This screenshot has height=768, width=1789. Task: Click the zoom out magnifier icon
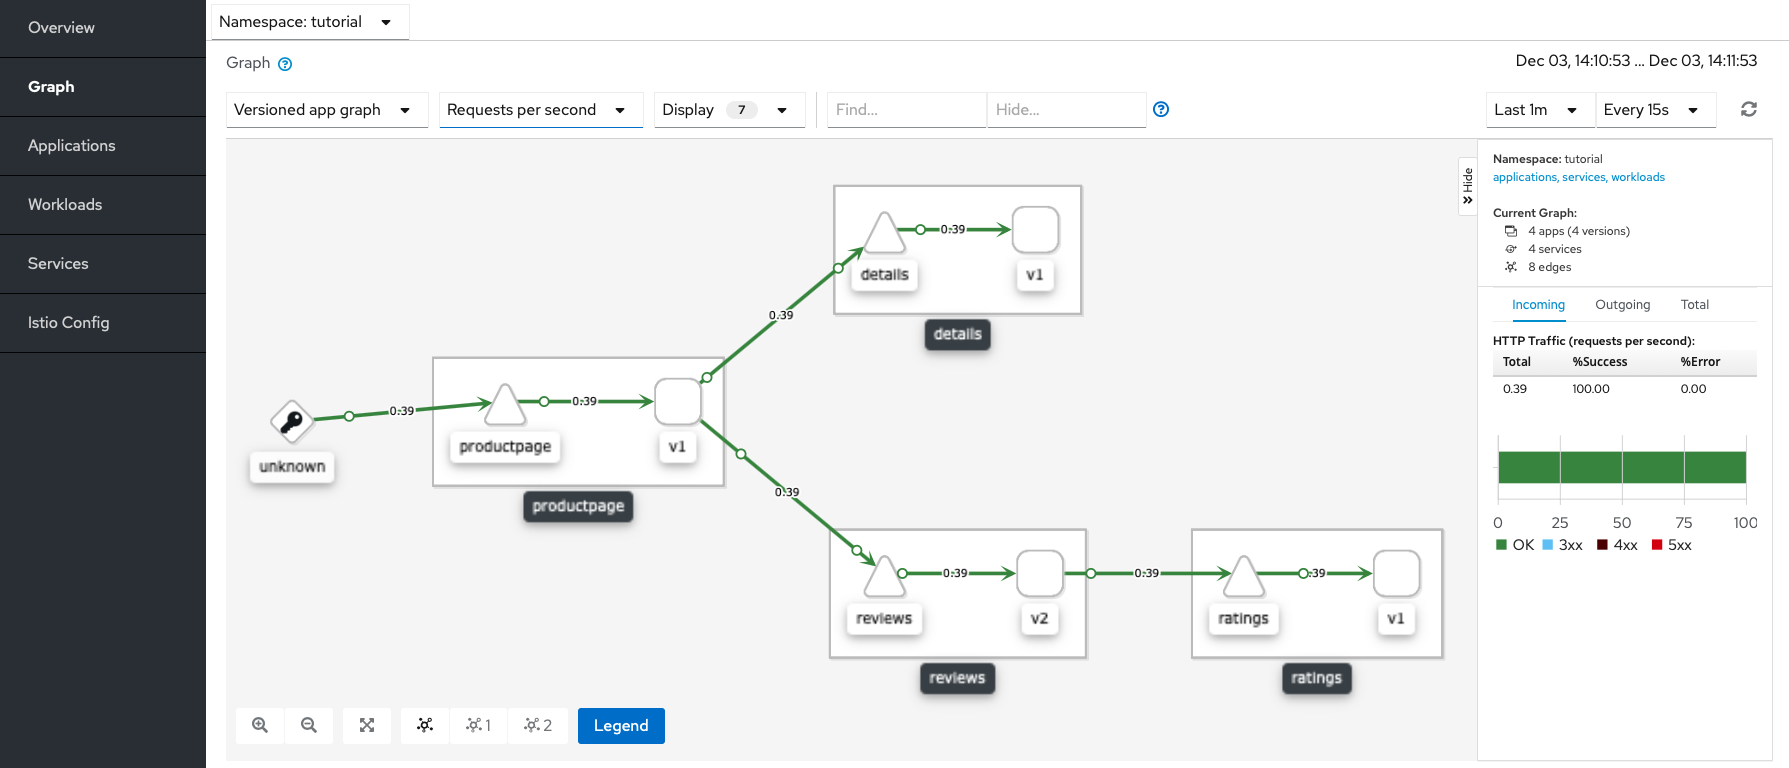pyautogui.click(x=309, y=726)
